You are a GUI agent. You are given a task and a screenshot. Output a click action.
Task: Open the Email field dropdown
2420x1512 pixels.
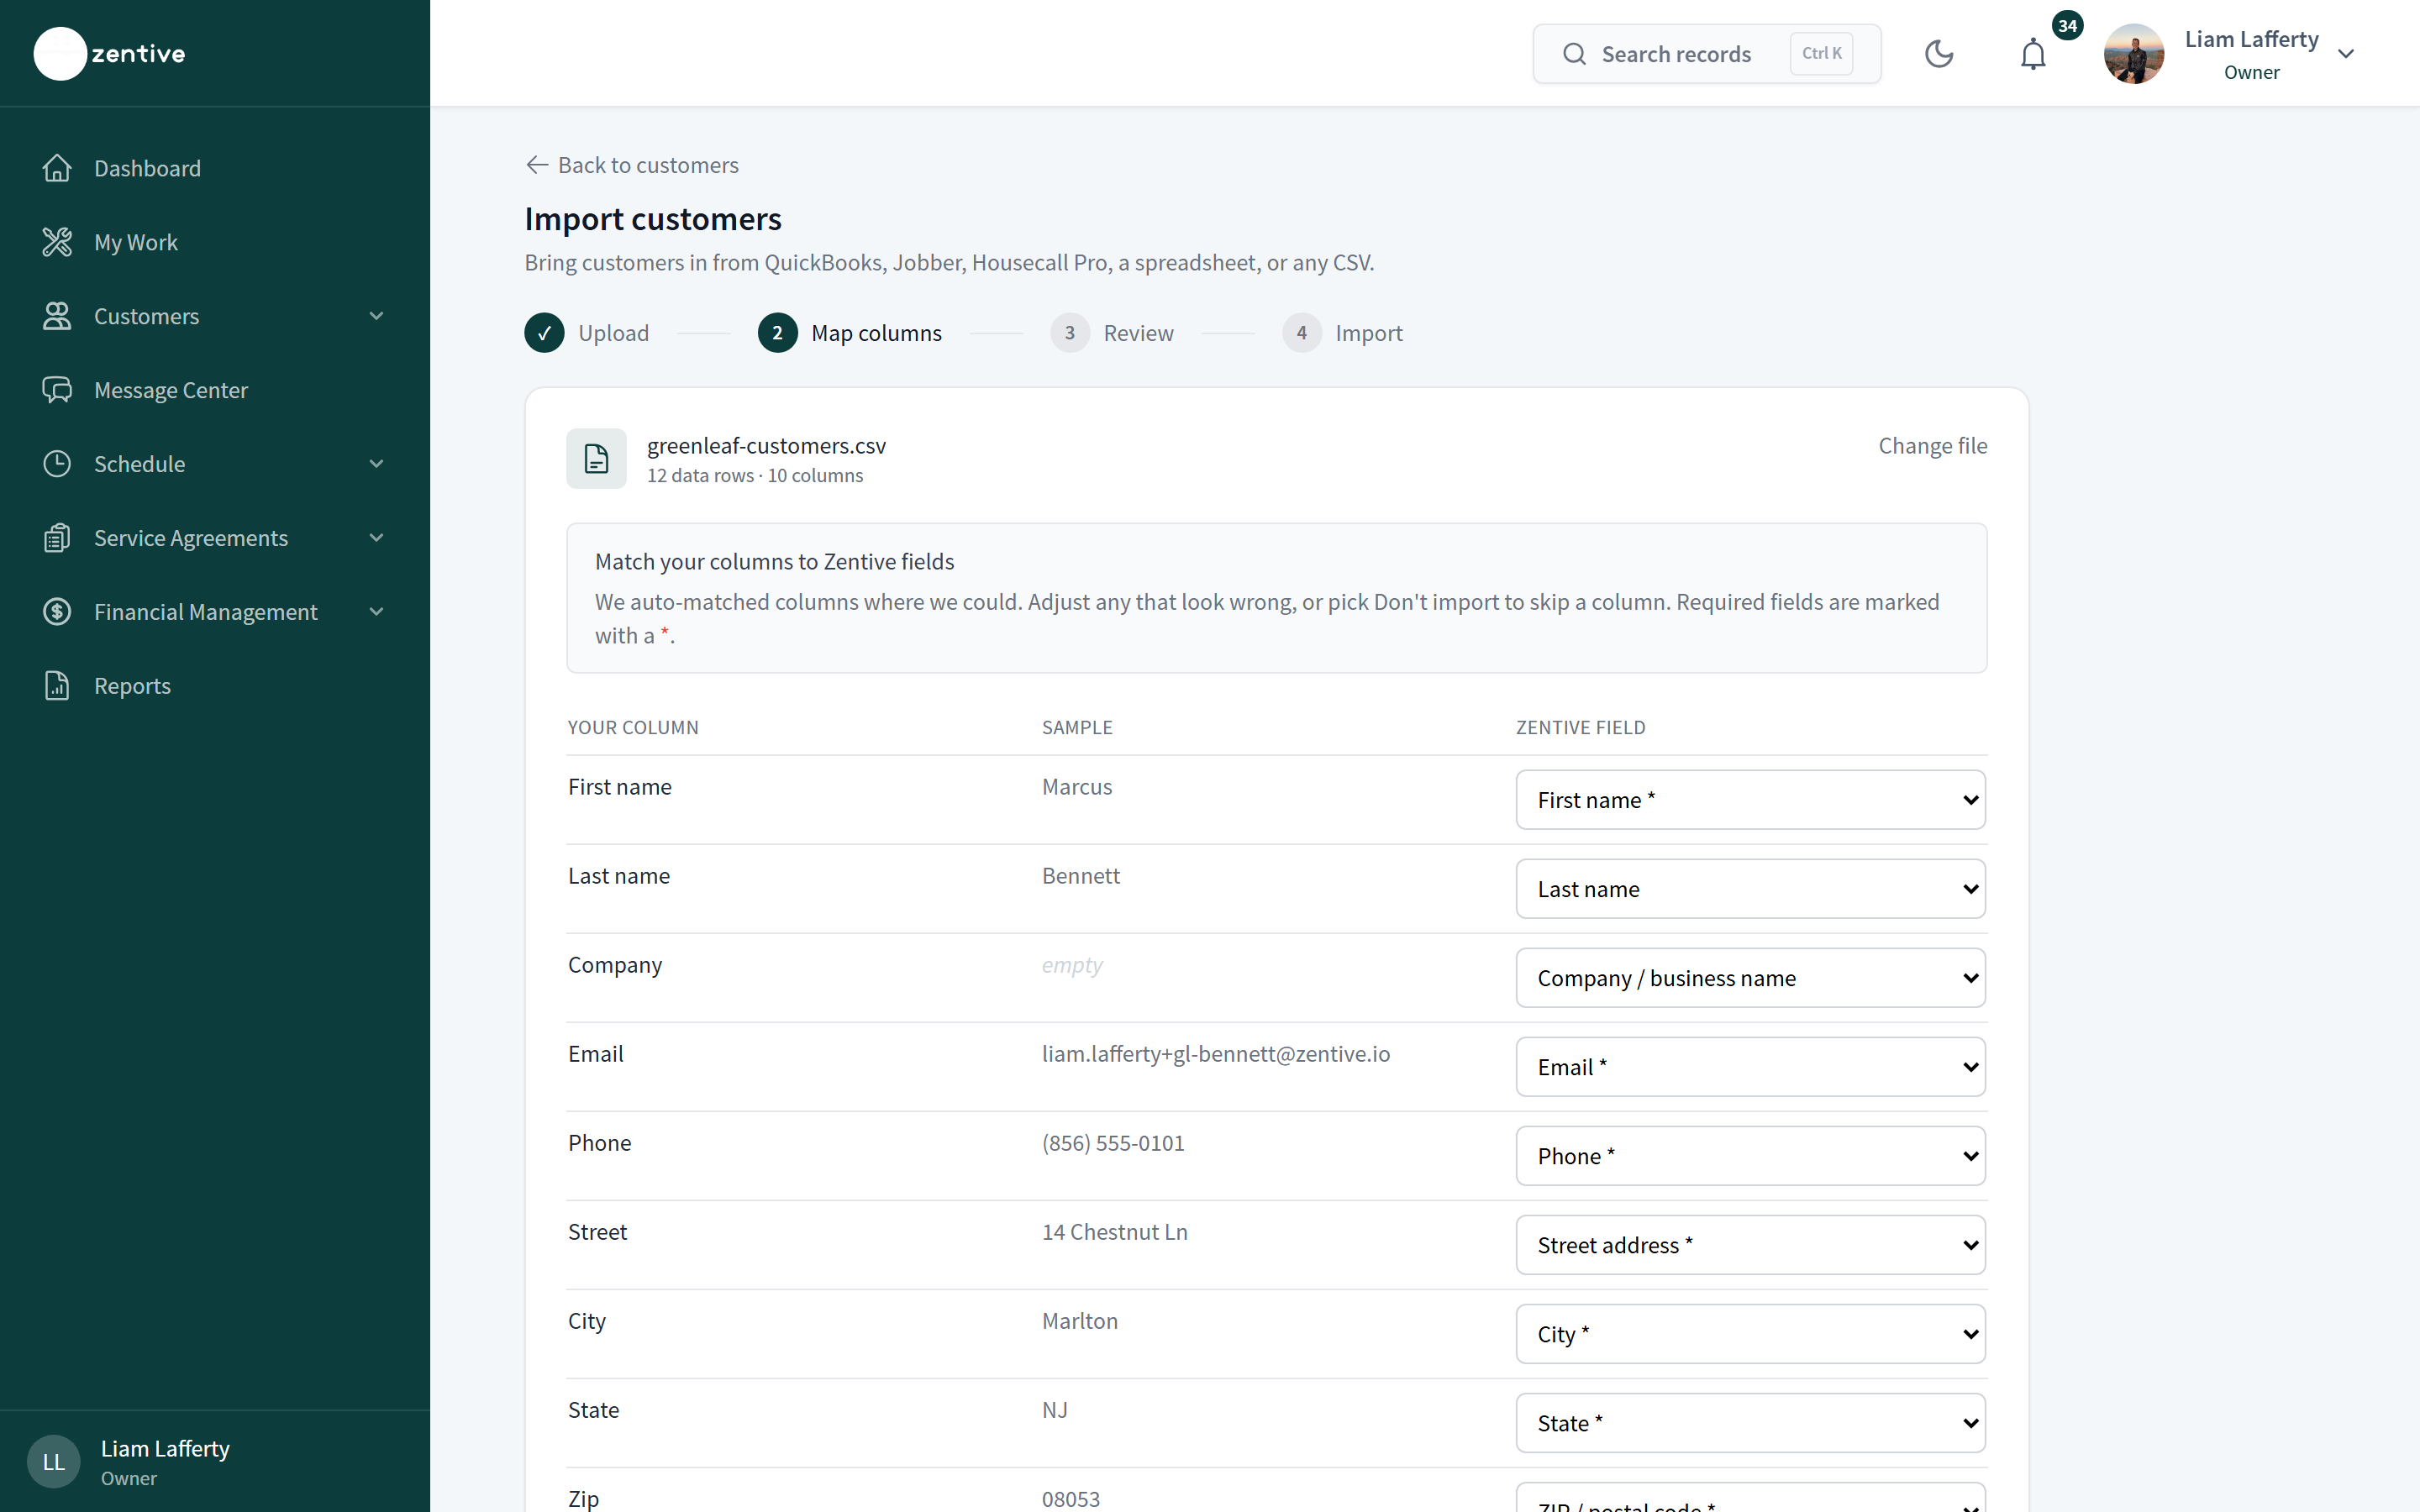[1750, 1067]
